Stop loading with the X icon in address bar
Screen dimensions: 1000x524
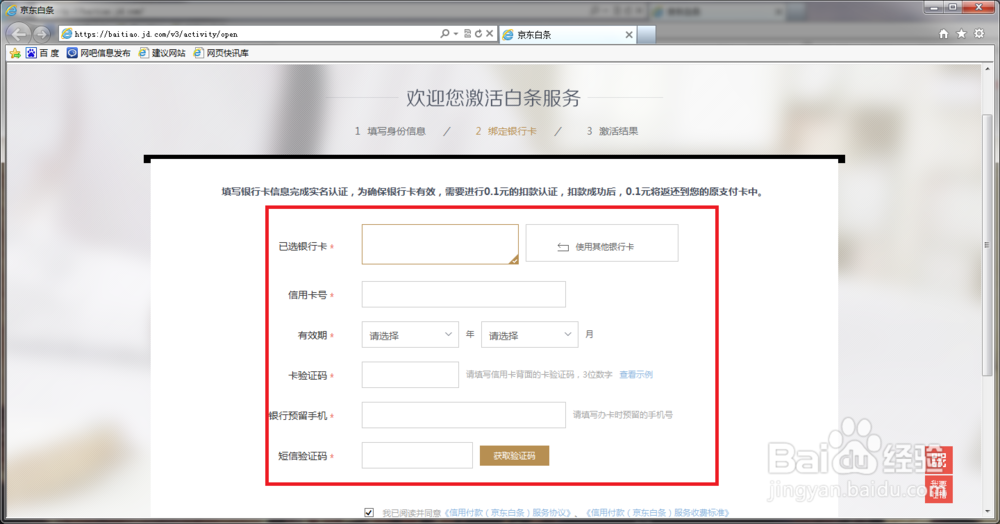(x=490, y=33)
